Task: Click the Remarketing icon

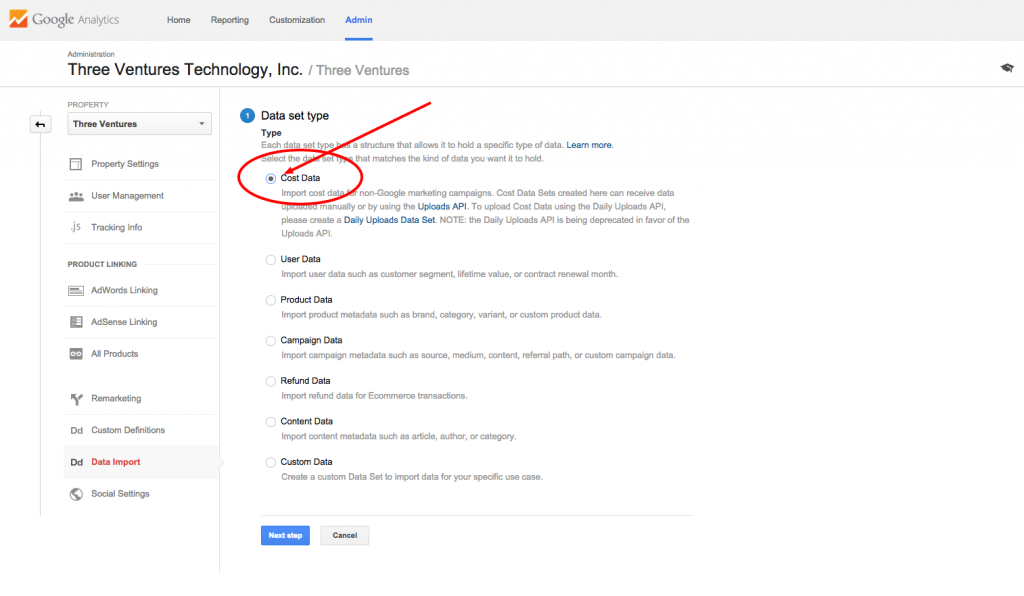Action: click(x=76, y=399)
